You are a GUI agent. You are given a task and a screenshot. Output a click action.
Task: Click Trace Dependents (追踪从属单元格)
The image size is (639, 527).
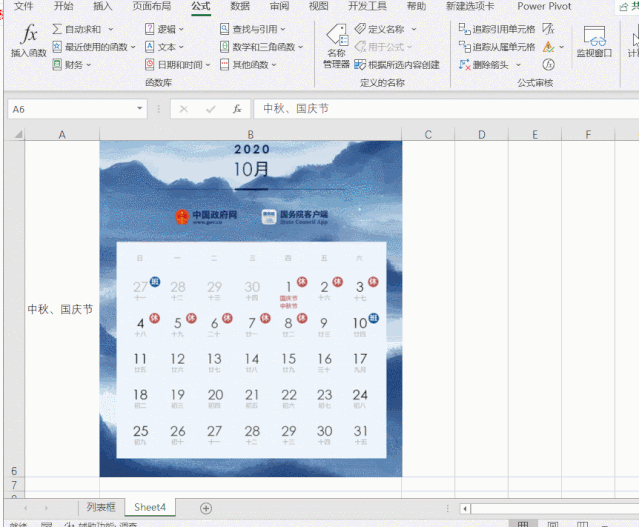click(496, 47)
